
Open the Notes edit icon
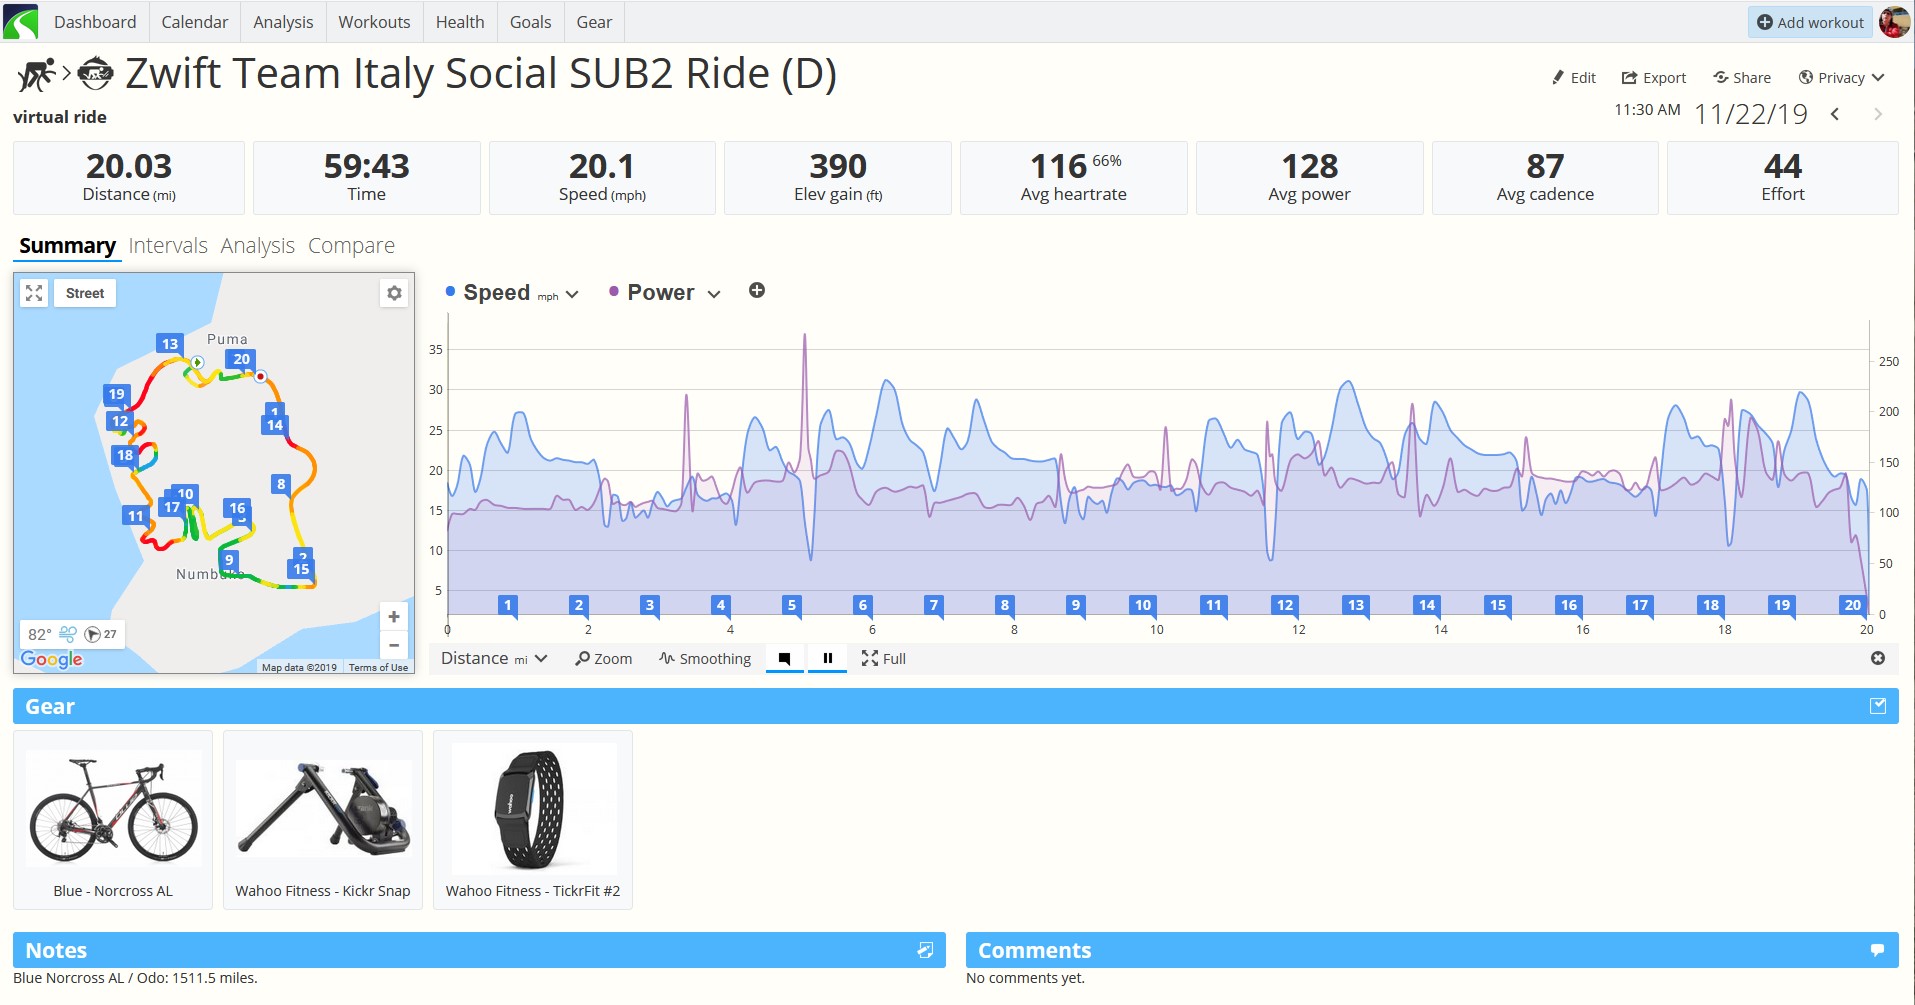point(925,950)
